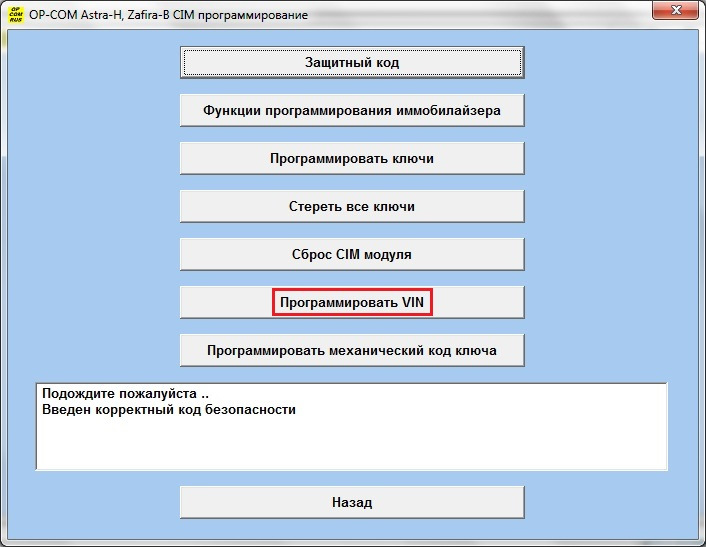Screen dimensions: 706x547
Task: Click Сброс CIM модуля button
Action: (352, 254)
